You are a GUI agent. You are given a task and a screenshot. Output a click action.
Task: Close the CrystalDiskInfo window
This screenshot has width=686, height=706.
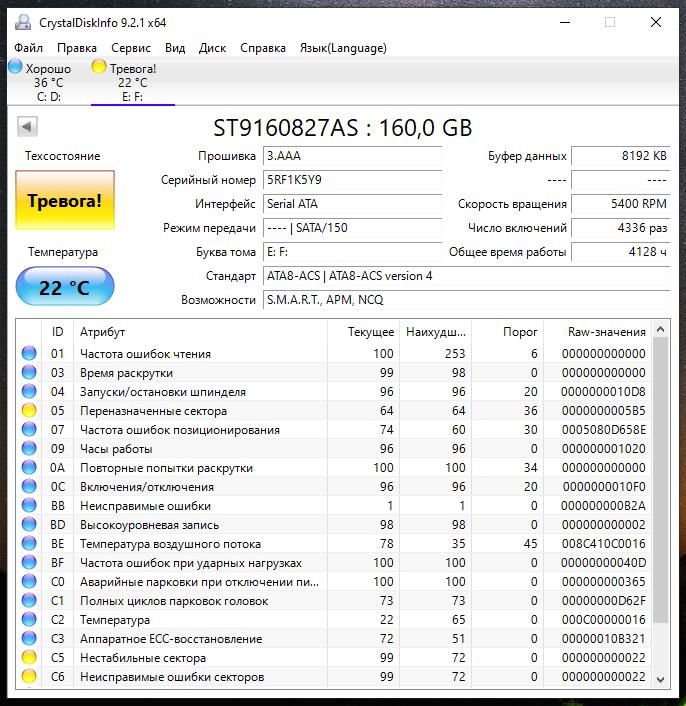[656, 22]
